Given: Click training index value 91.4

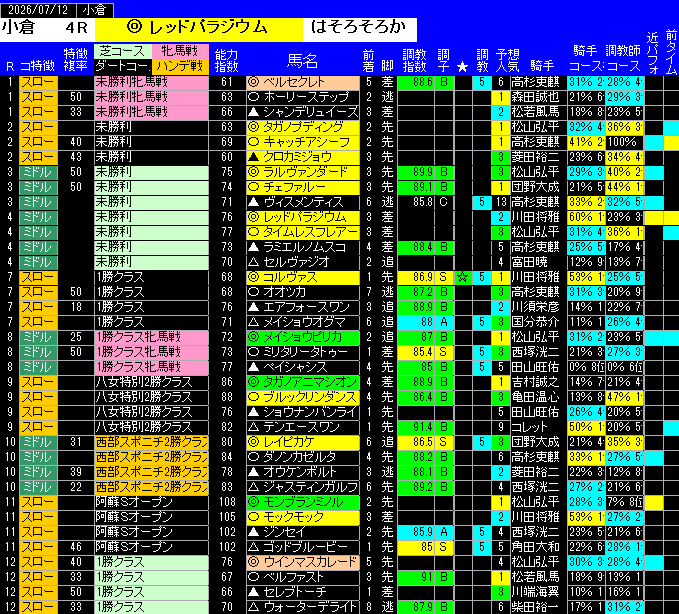Looking at the screenshot, I should [416, 427].
